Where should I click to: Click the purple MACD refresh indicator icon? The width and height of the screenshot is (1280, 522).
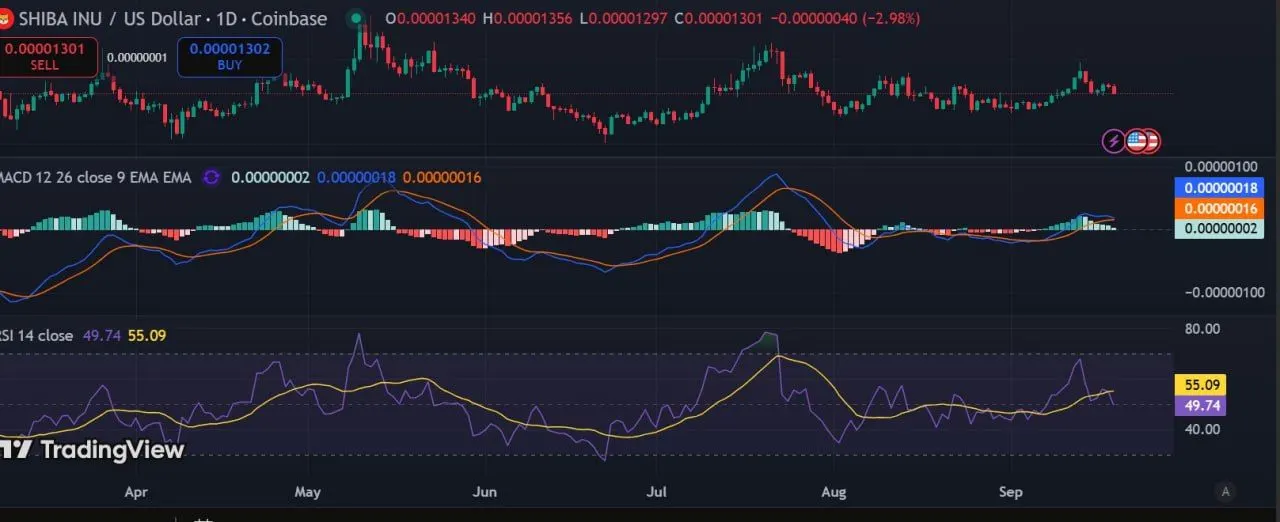tap(211, 177)
